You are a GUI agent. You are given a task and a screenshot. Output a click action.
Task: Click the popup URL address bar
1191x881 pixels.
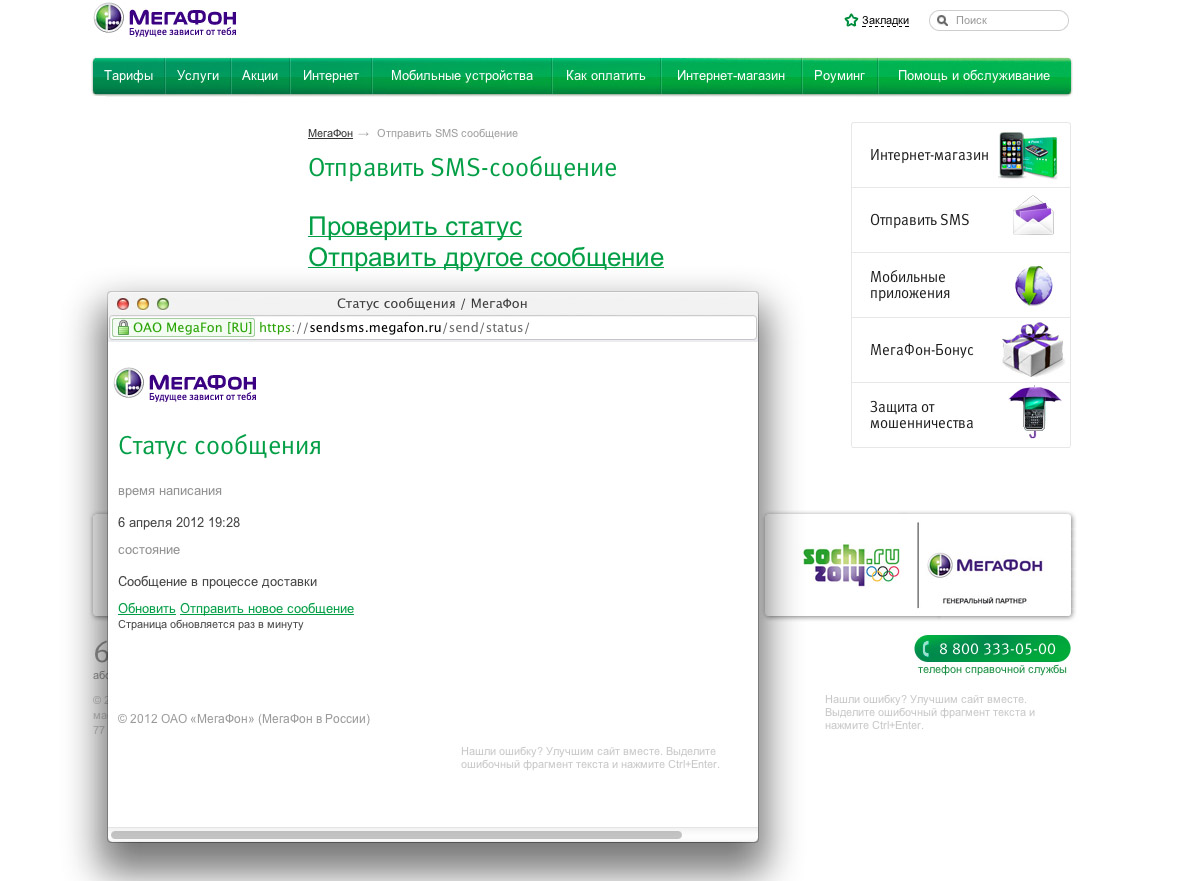(433, 327)
